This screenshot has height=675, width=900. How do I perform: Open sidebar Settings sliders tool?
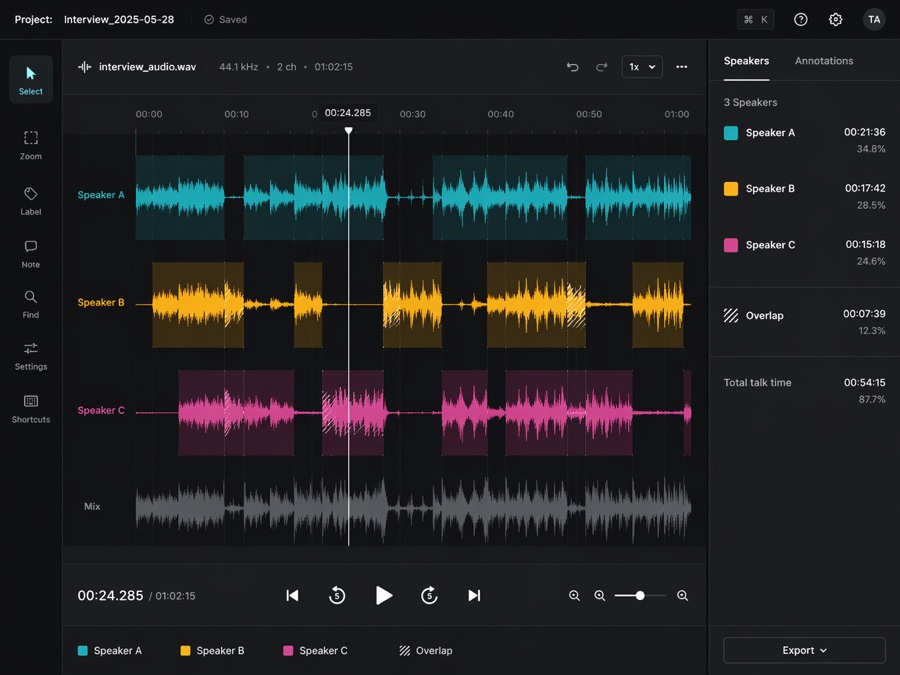[31, 356]
